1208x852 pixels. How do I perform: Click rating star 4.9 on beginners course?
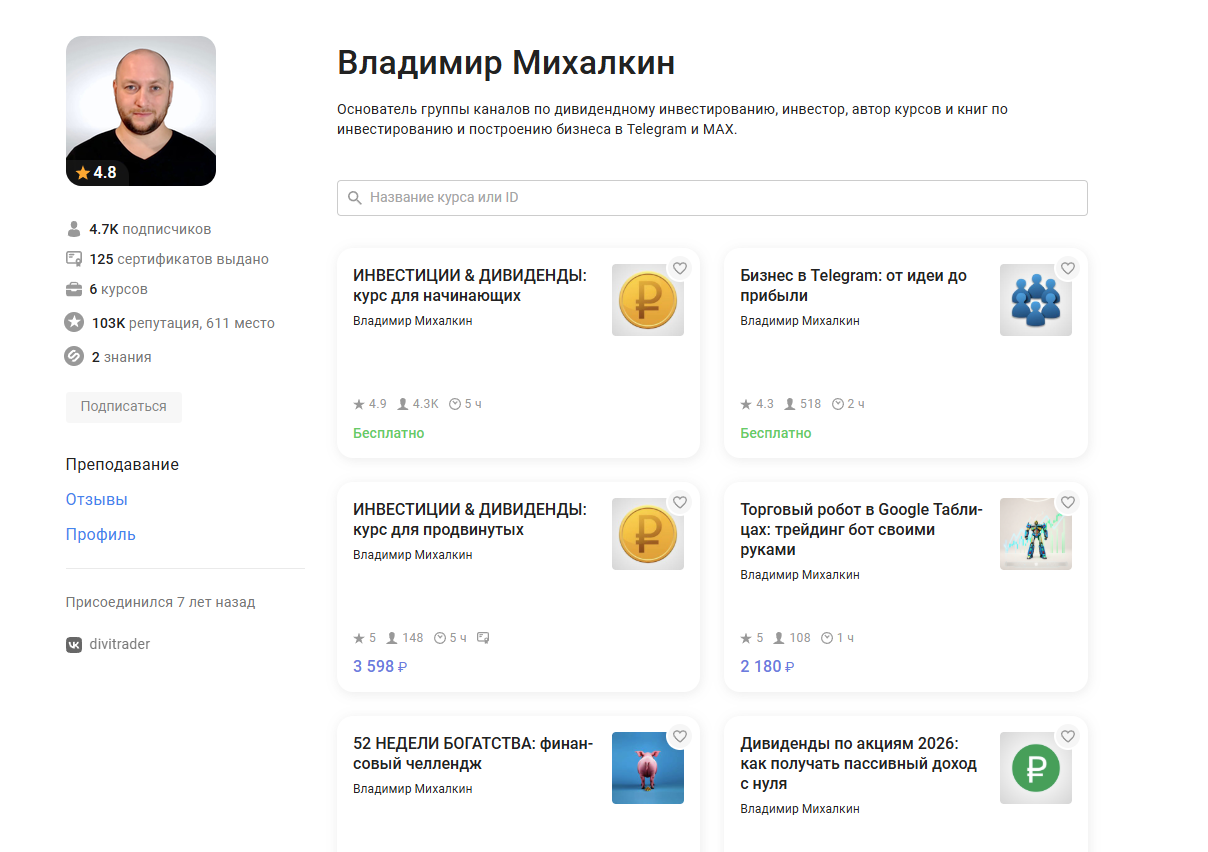pyautogui.click(x=359, y=404)
